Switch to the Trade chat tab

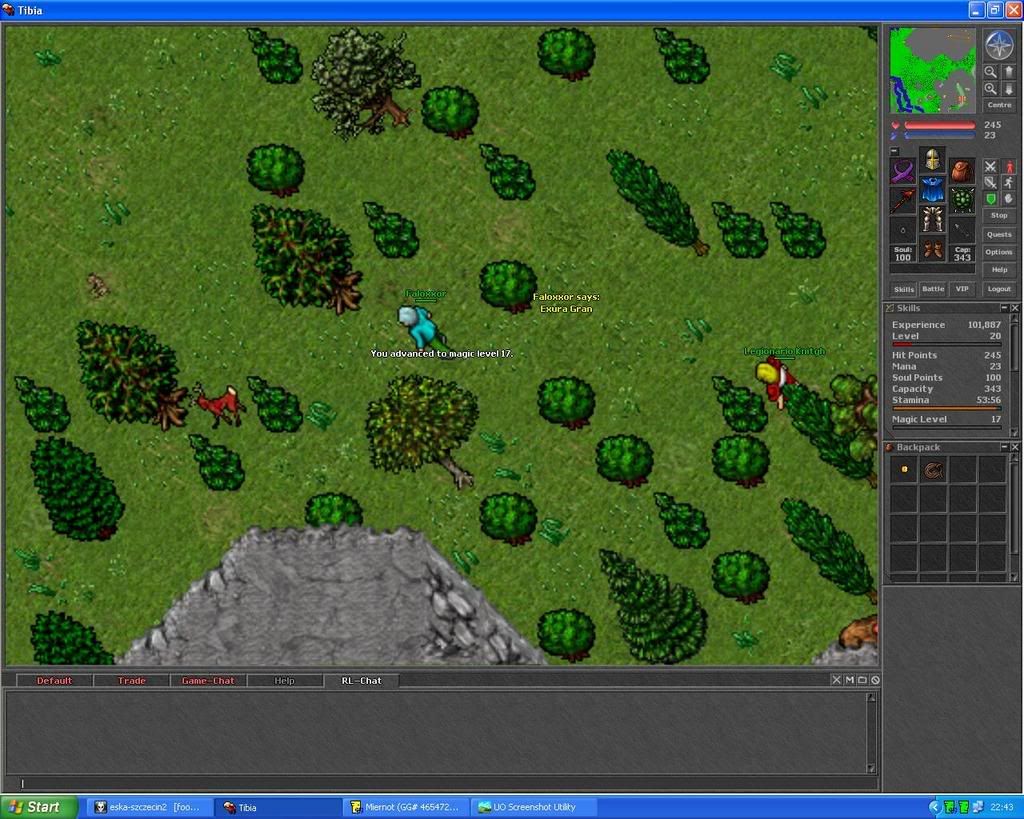point(131,681)
